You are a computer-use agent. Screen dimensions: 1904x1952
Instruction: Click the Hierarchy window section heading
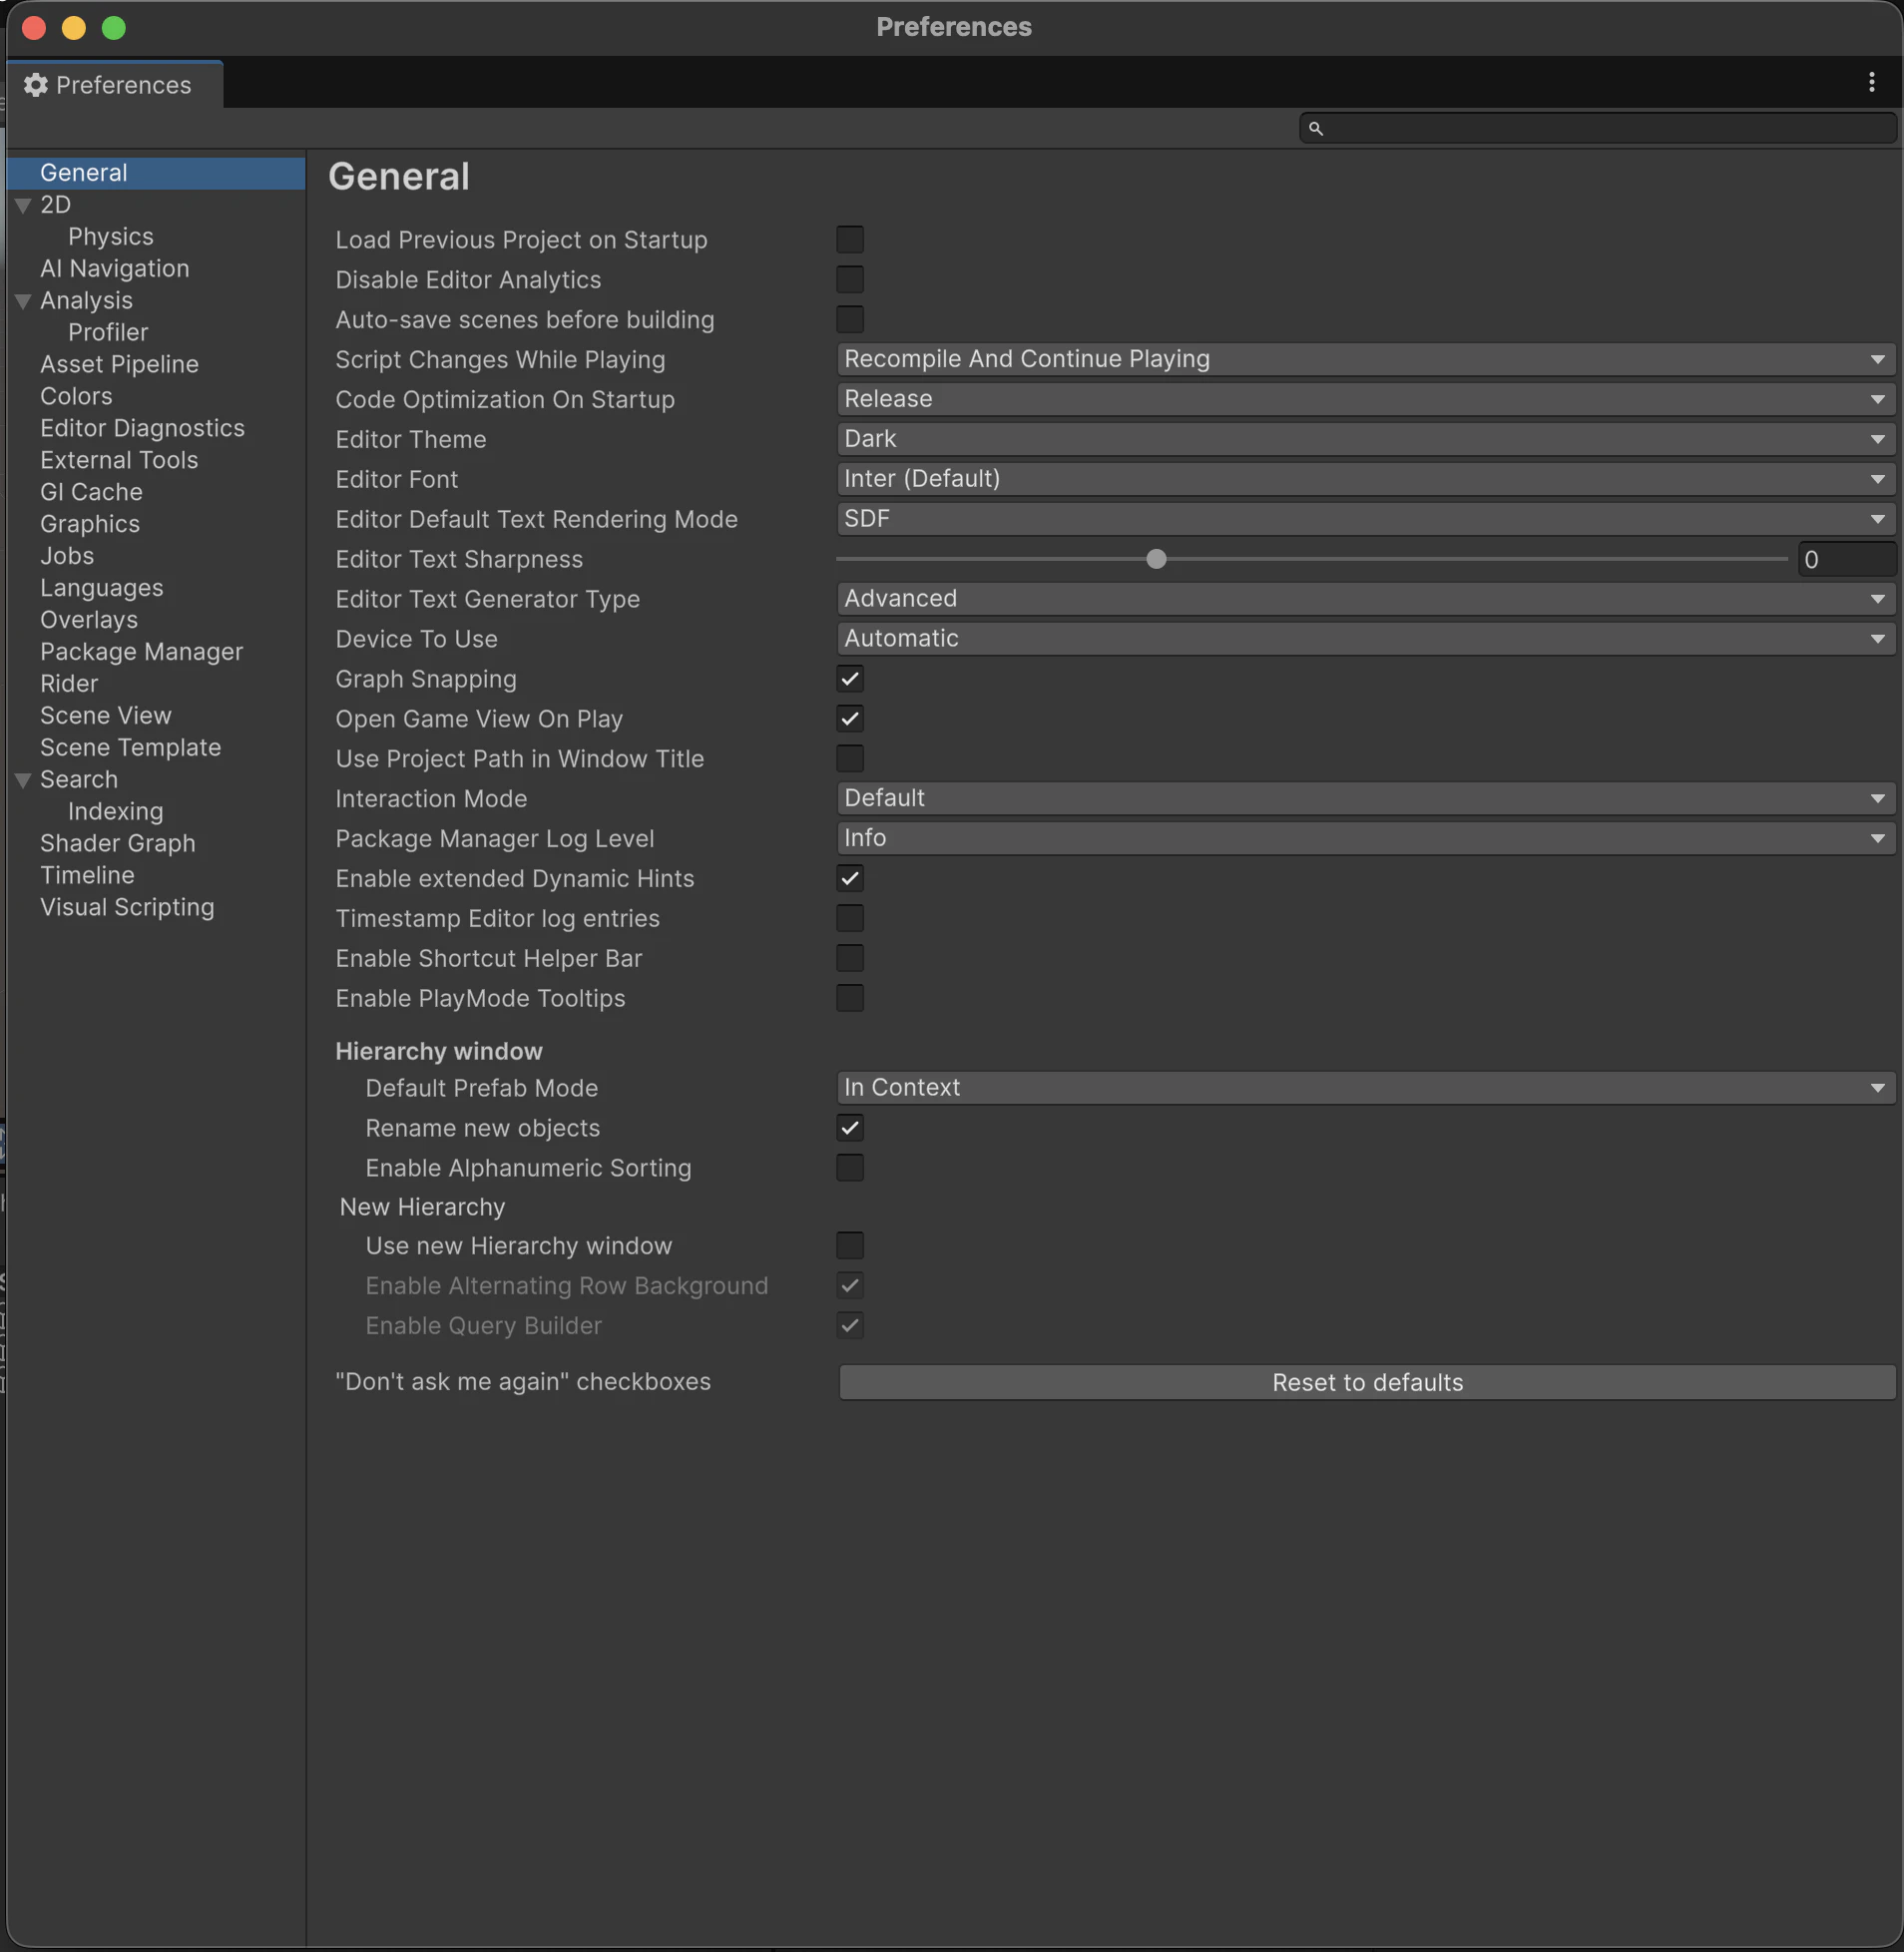pyautogui.click(x=439, y=1052)
